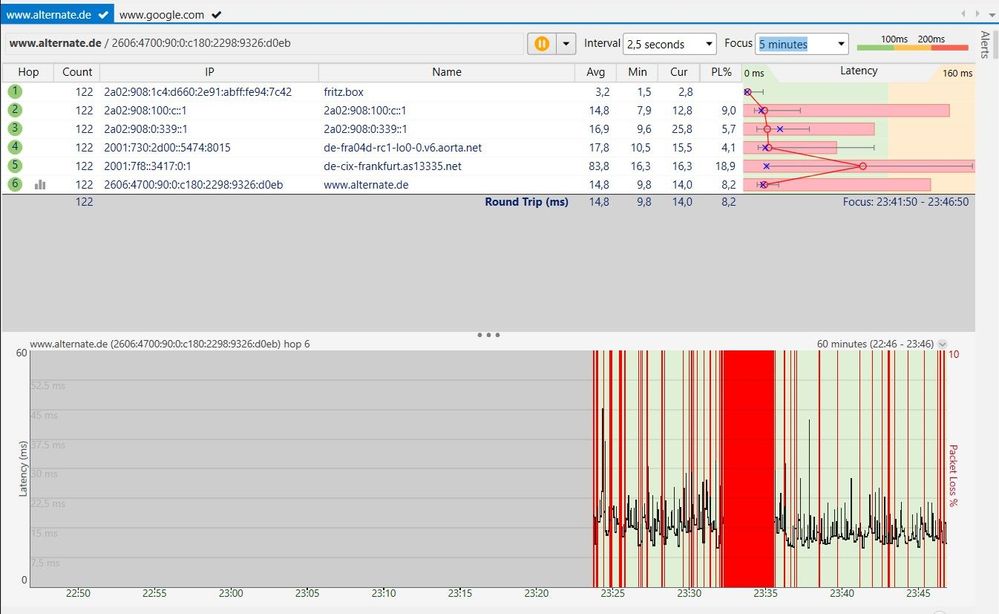Expand the 60 minutes graph time range menu
The image size is (999, 614).
[942, 344]
